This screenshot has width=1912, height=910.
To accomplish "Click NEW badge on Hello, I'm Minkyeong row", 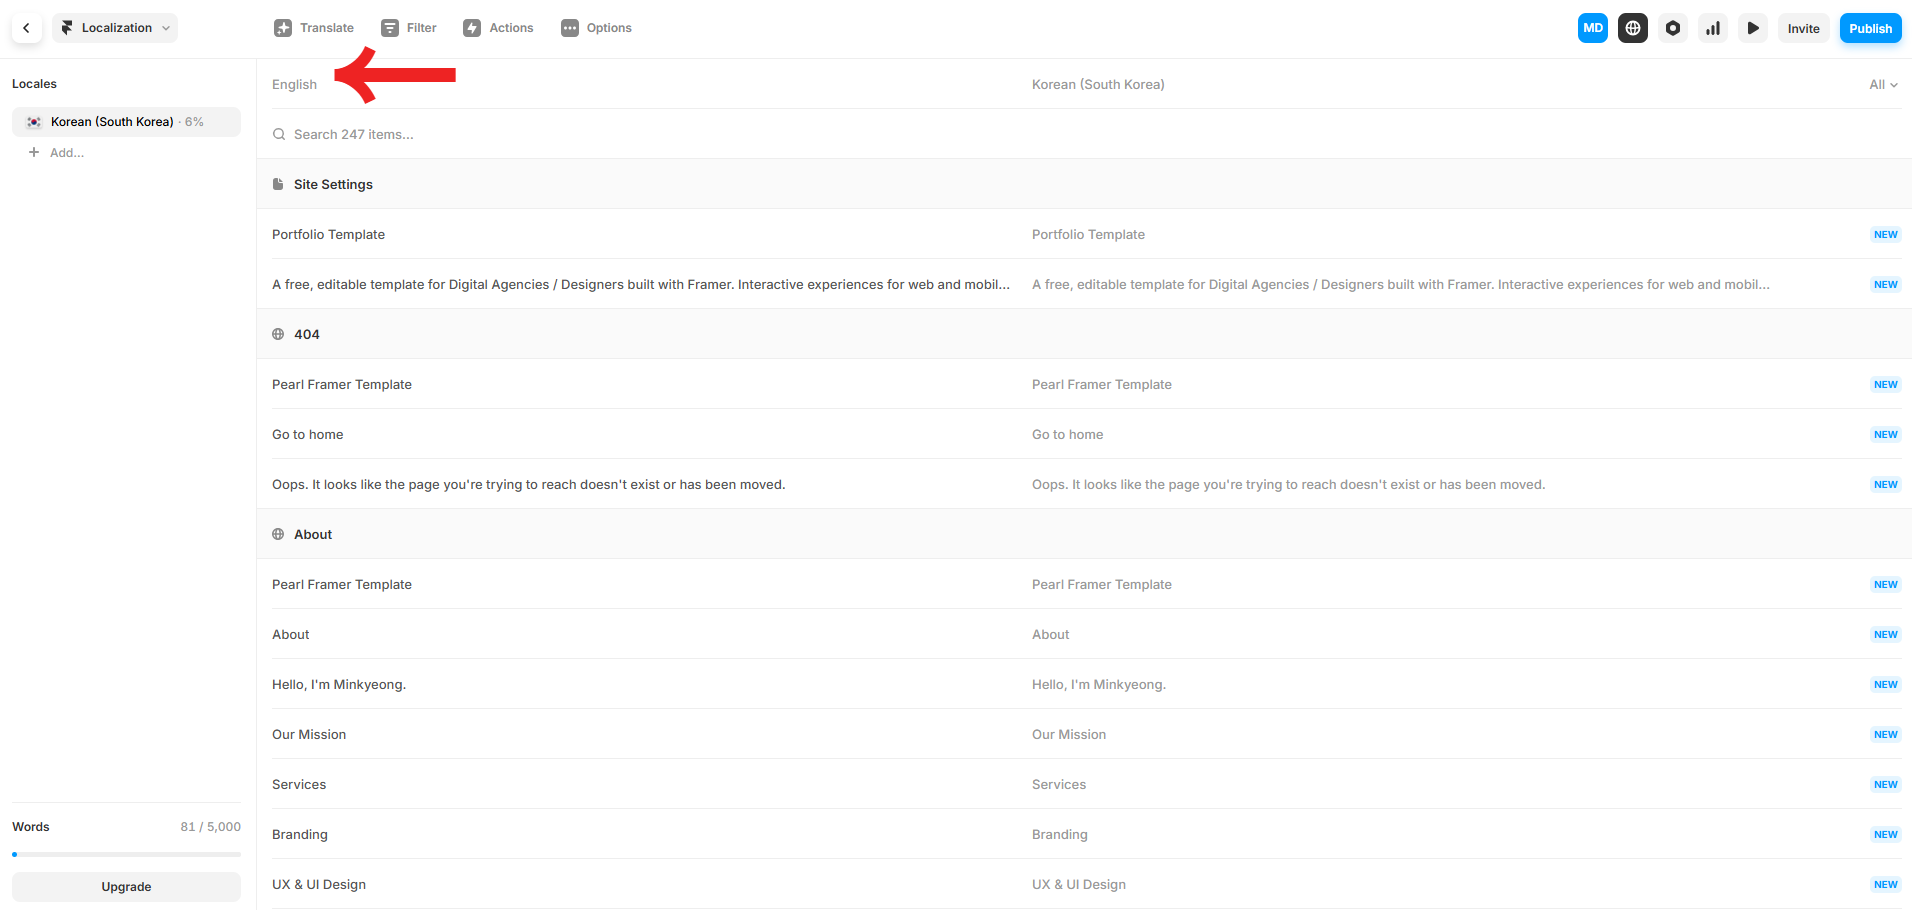I will [x=1885, y=684].
